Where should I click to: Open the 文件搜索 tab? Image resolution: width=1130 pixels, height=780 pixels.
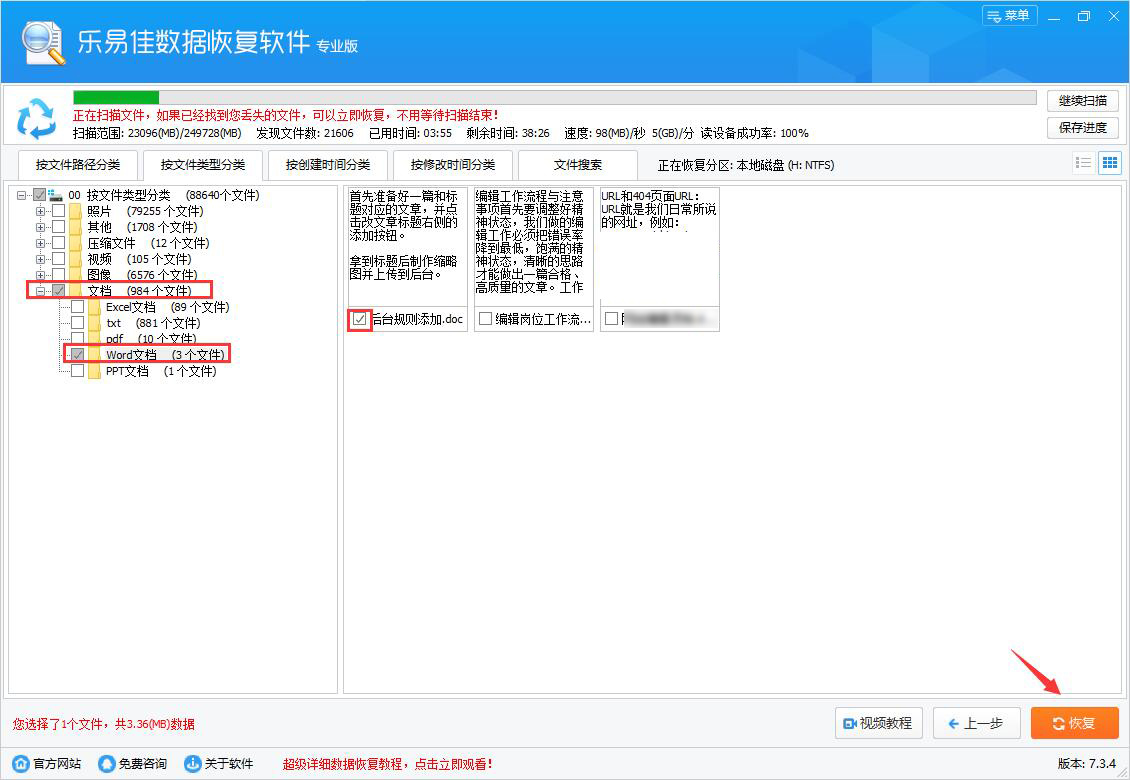(577, 165)
